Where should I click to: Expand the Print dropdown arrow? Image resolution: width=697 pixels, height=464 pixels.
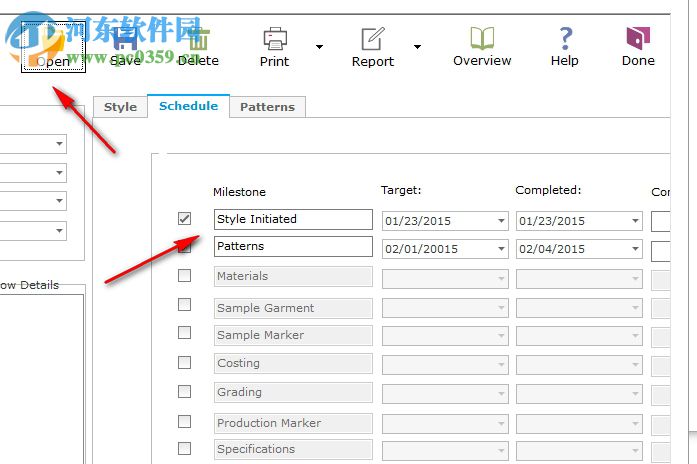pyautogui.click(x=319, y=46)
